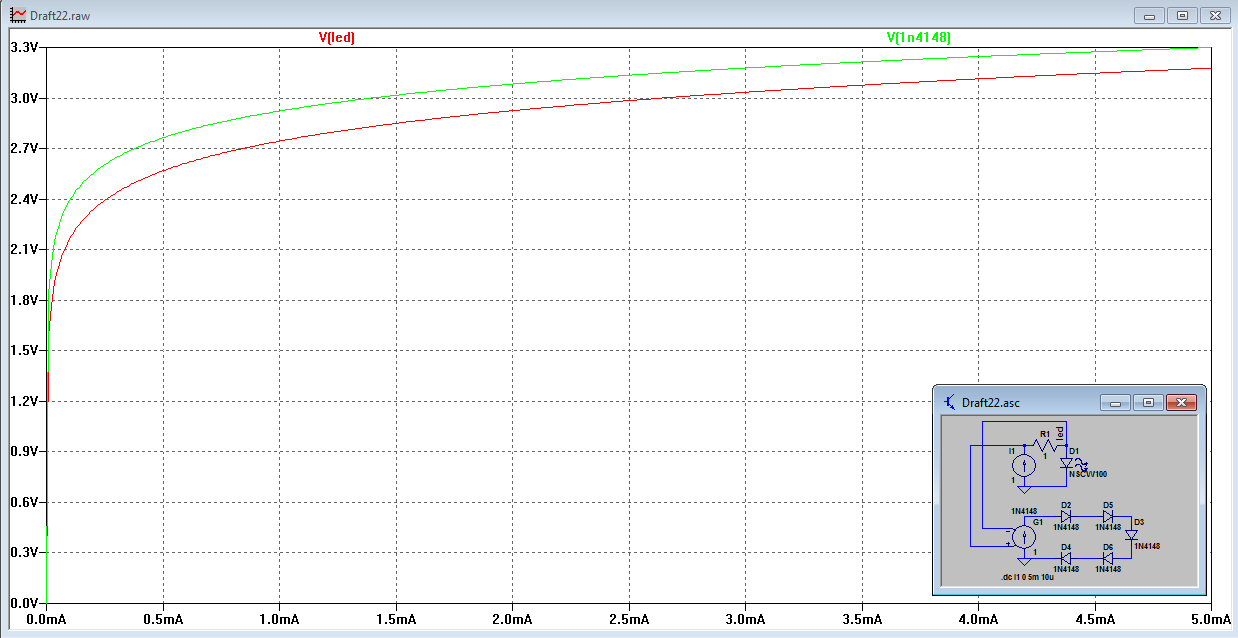The image size is (1238, 638).
Task: Click the Draft22.raw title bar text
Action: [60, 17]
